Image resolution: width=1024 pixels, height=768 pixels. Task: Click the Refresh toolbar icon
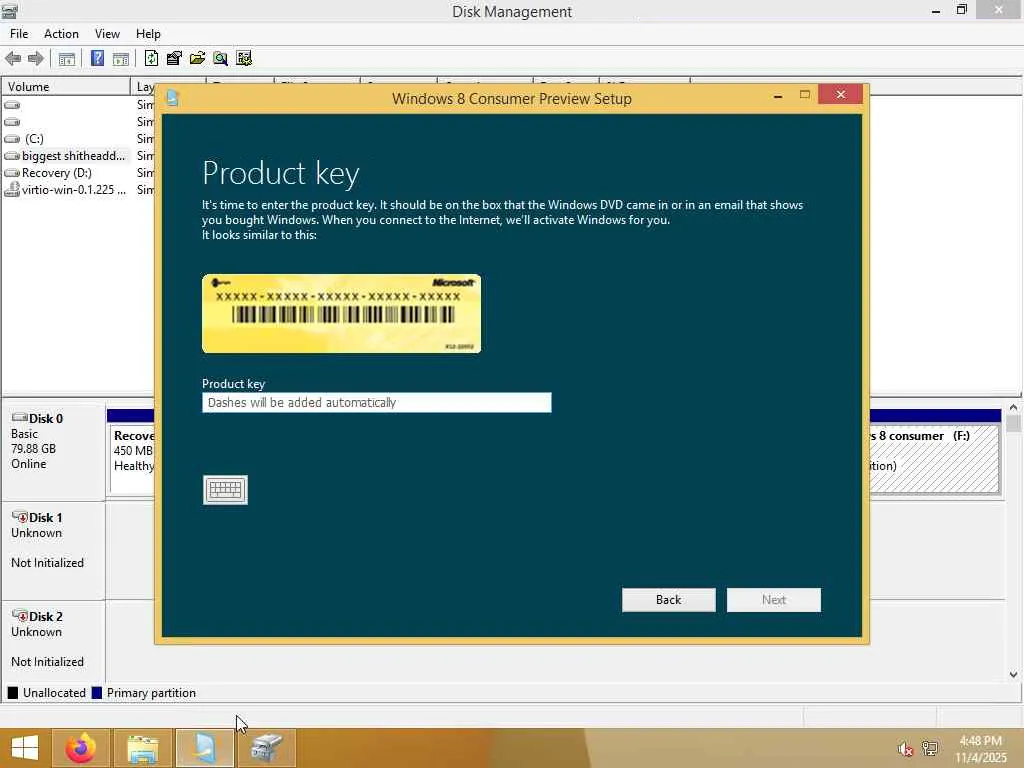(151, 59)
